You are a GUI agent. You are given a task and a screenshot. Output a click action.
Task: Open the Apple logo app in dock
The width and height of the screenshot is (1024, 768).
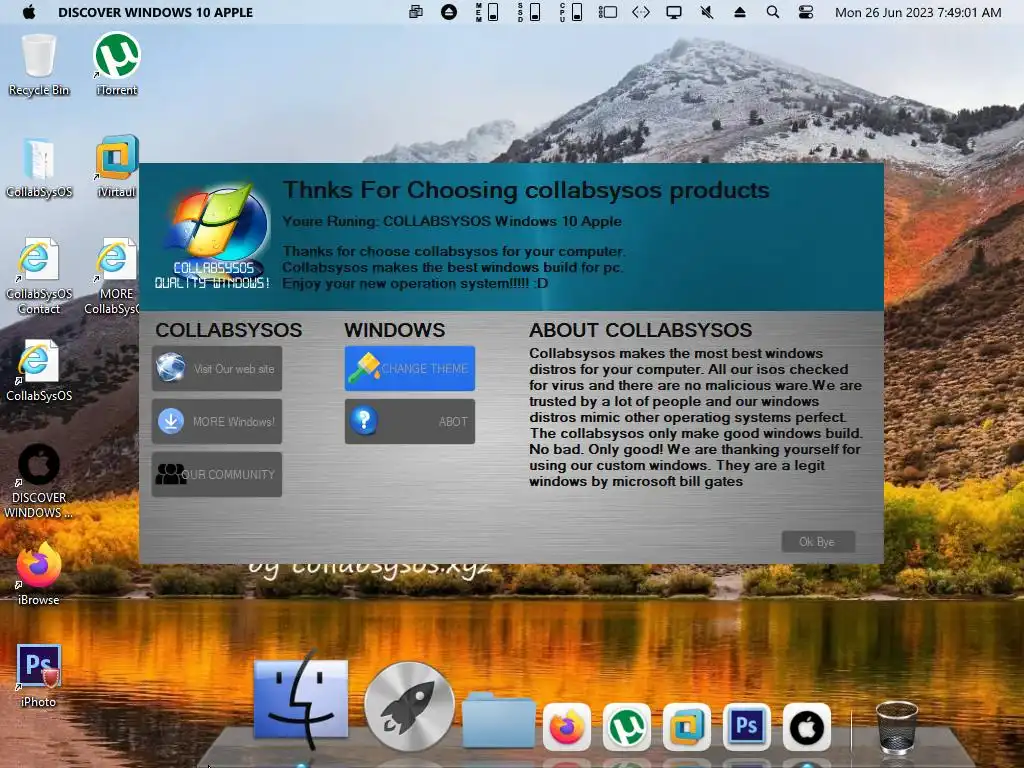coord(807,726)
